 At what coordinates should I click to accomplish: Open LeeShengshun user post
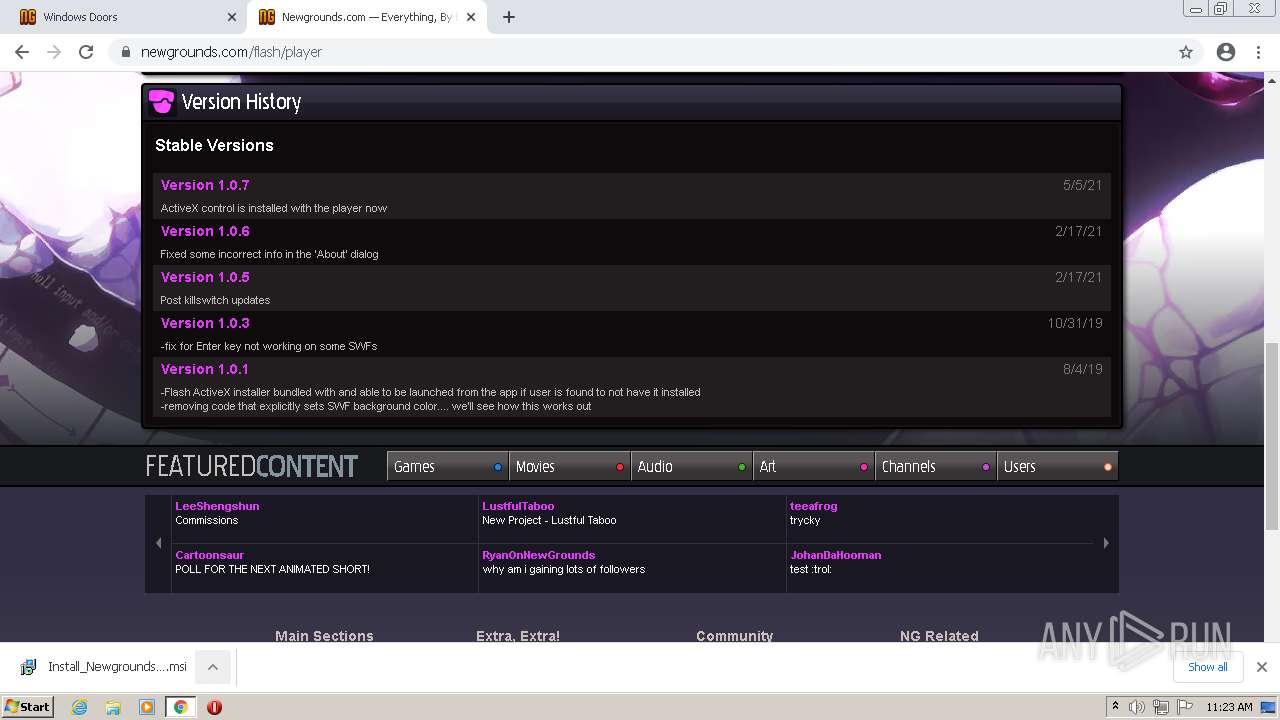tap(217, 506)
